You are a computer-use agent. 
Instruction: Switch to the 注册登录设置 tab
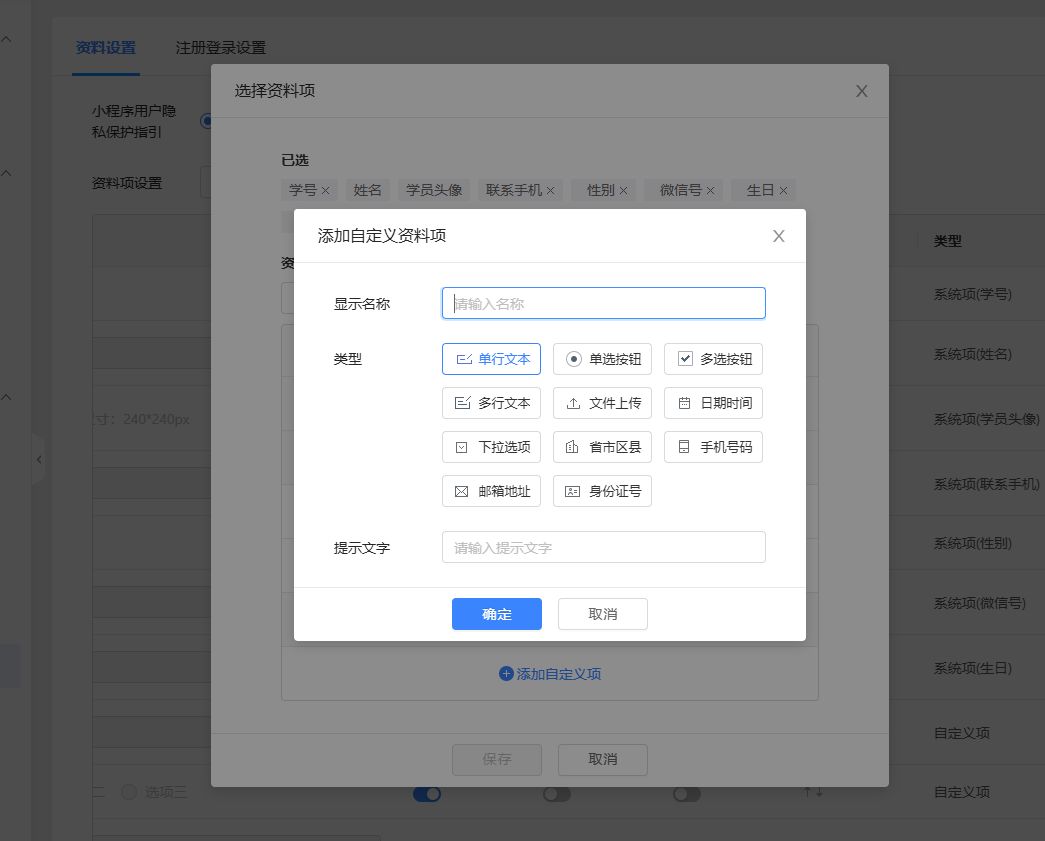(220, 47)
